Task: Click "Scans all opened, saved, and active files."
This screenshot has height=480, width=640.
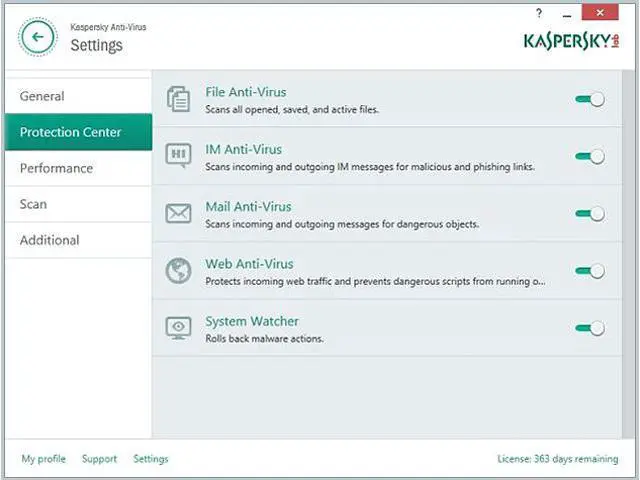Action: pos(292,109)
